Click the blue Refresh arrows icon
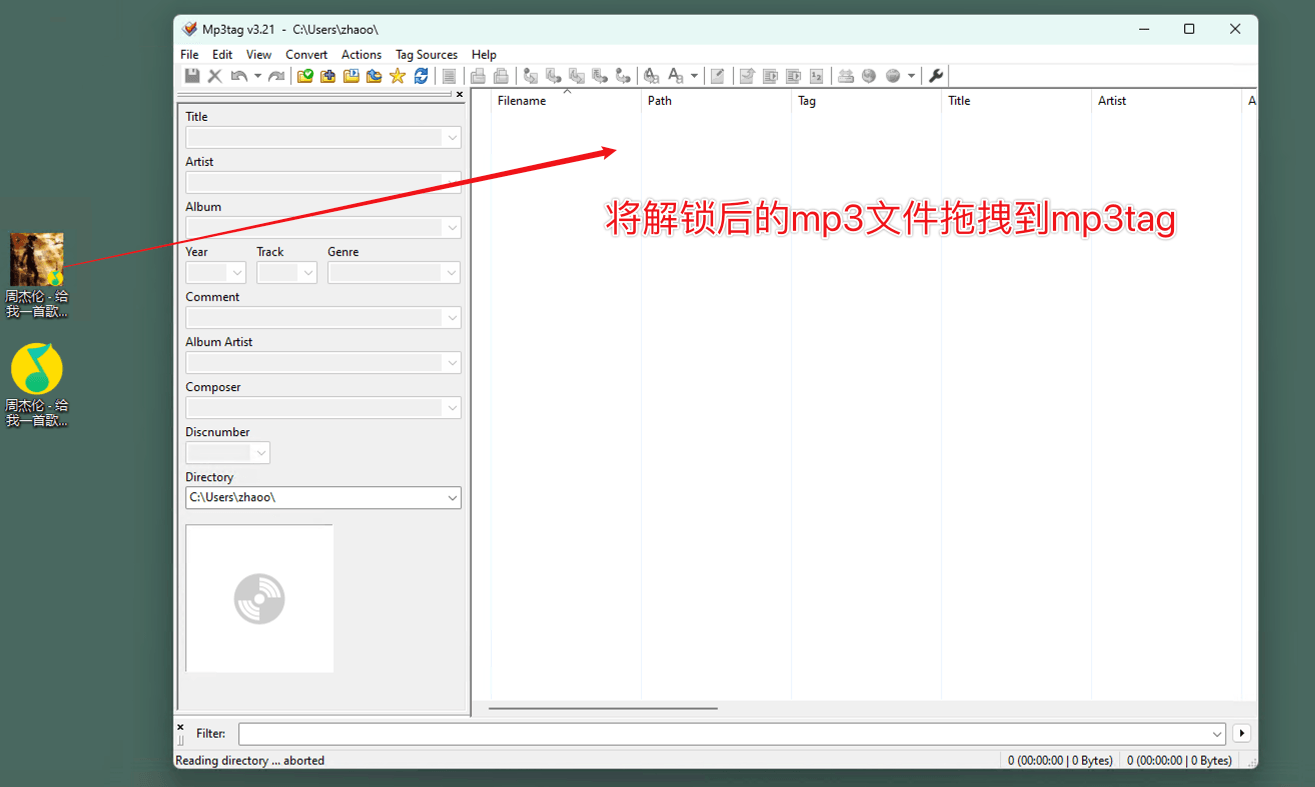1315x787 pixels. (x=421, y=76)
